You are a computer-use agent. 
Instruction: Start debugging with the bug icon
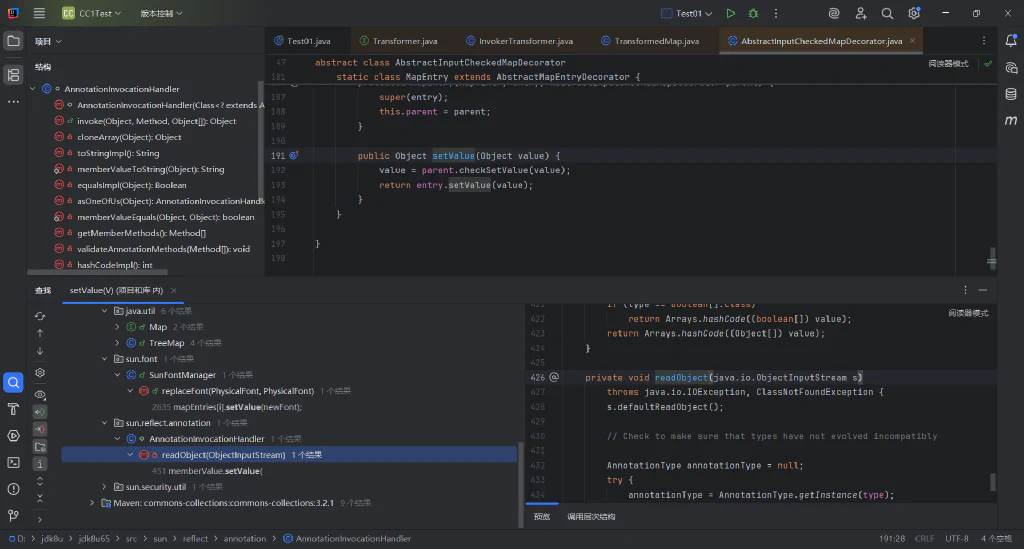click(x=753, y=13)
